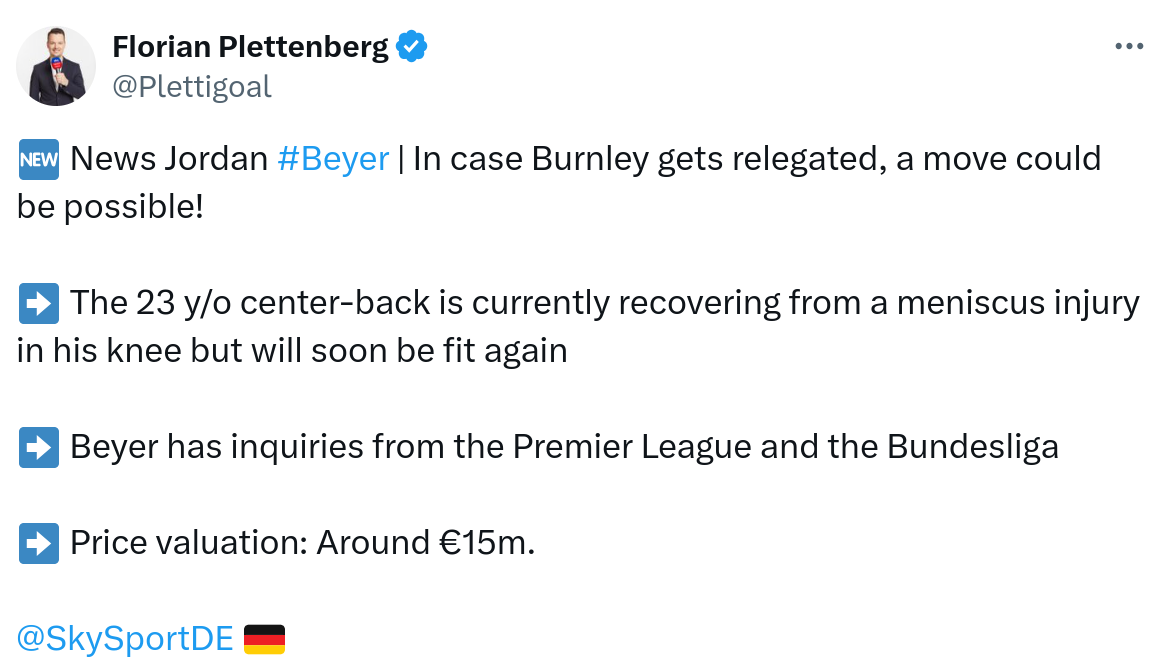This screenshot has width=1174, height=670.
Task: Click the blue NEW emoji icon
Action: [39, 159]
